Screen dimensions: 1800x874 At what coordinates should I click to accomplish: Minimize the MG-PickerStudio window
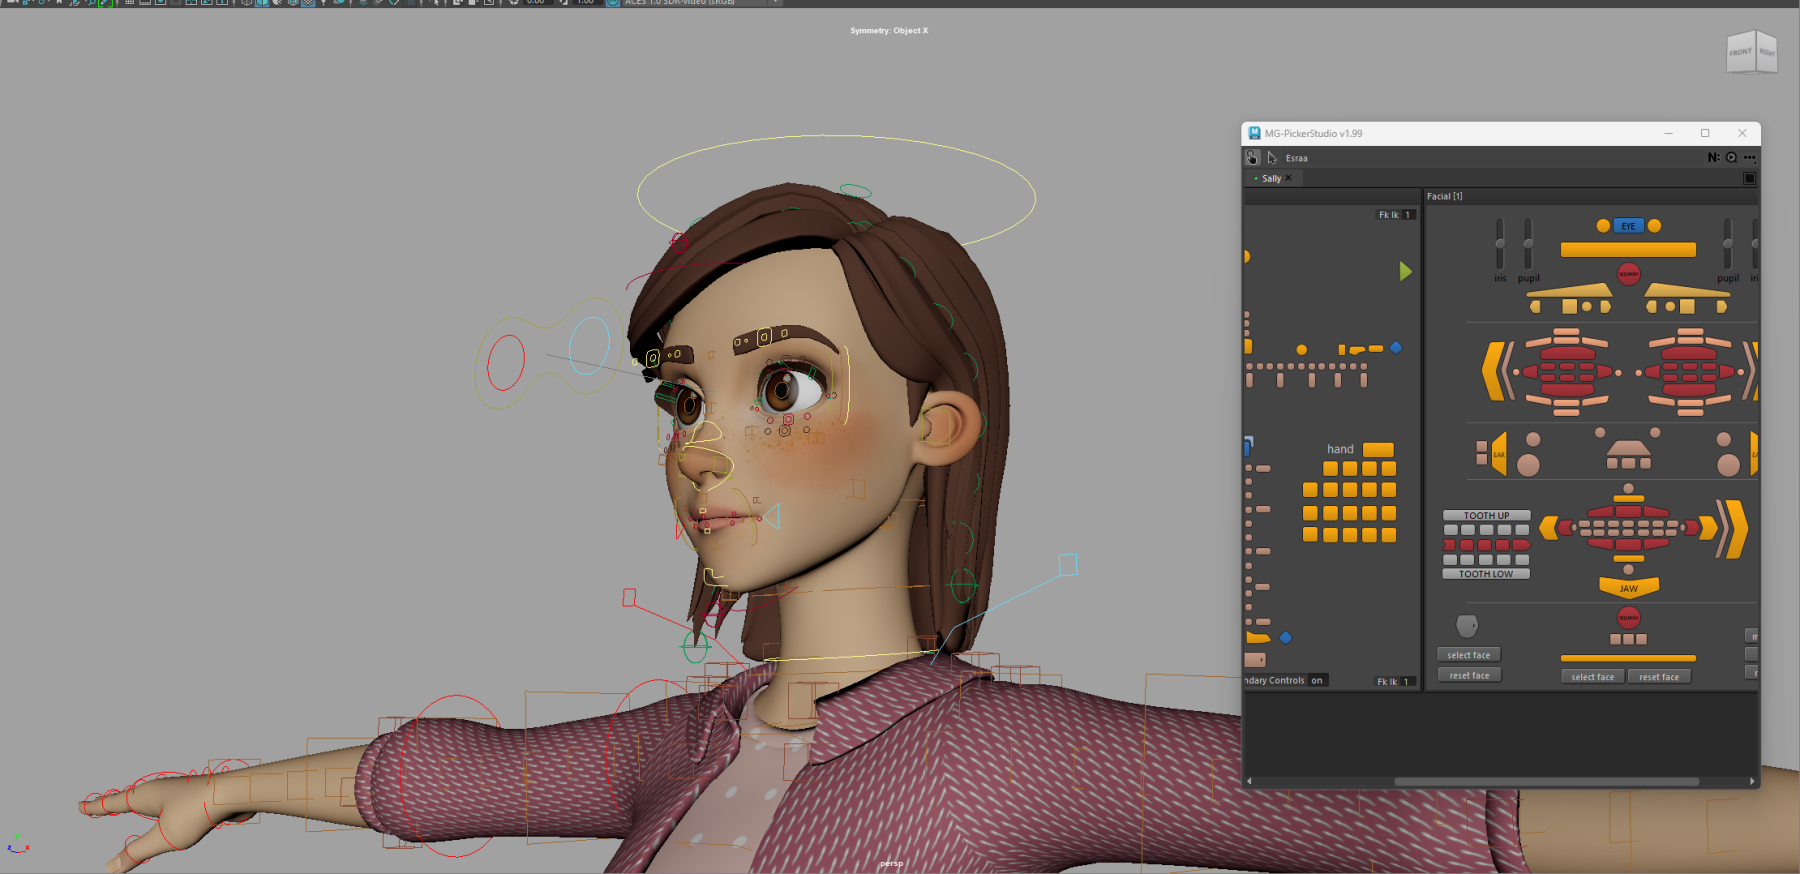pyautogui.click(x=1668, y=133)
